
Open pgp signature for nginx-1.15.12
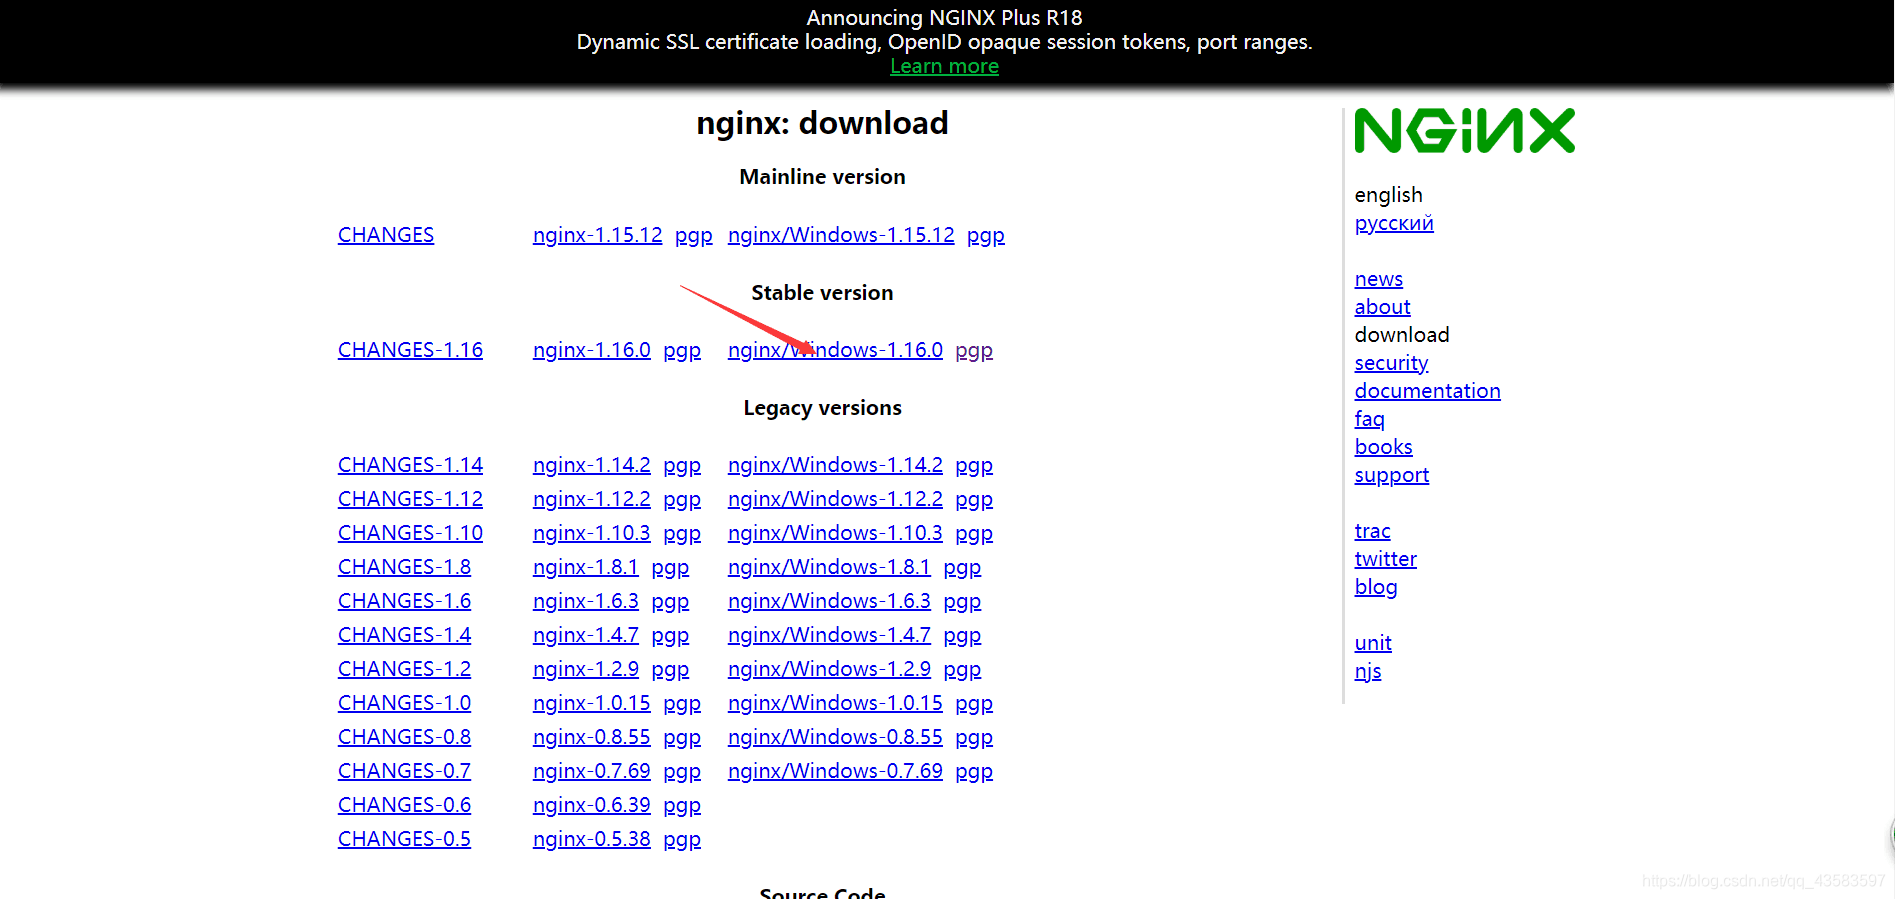tap(693, 235)
